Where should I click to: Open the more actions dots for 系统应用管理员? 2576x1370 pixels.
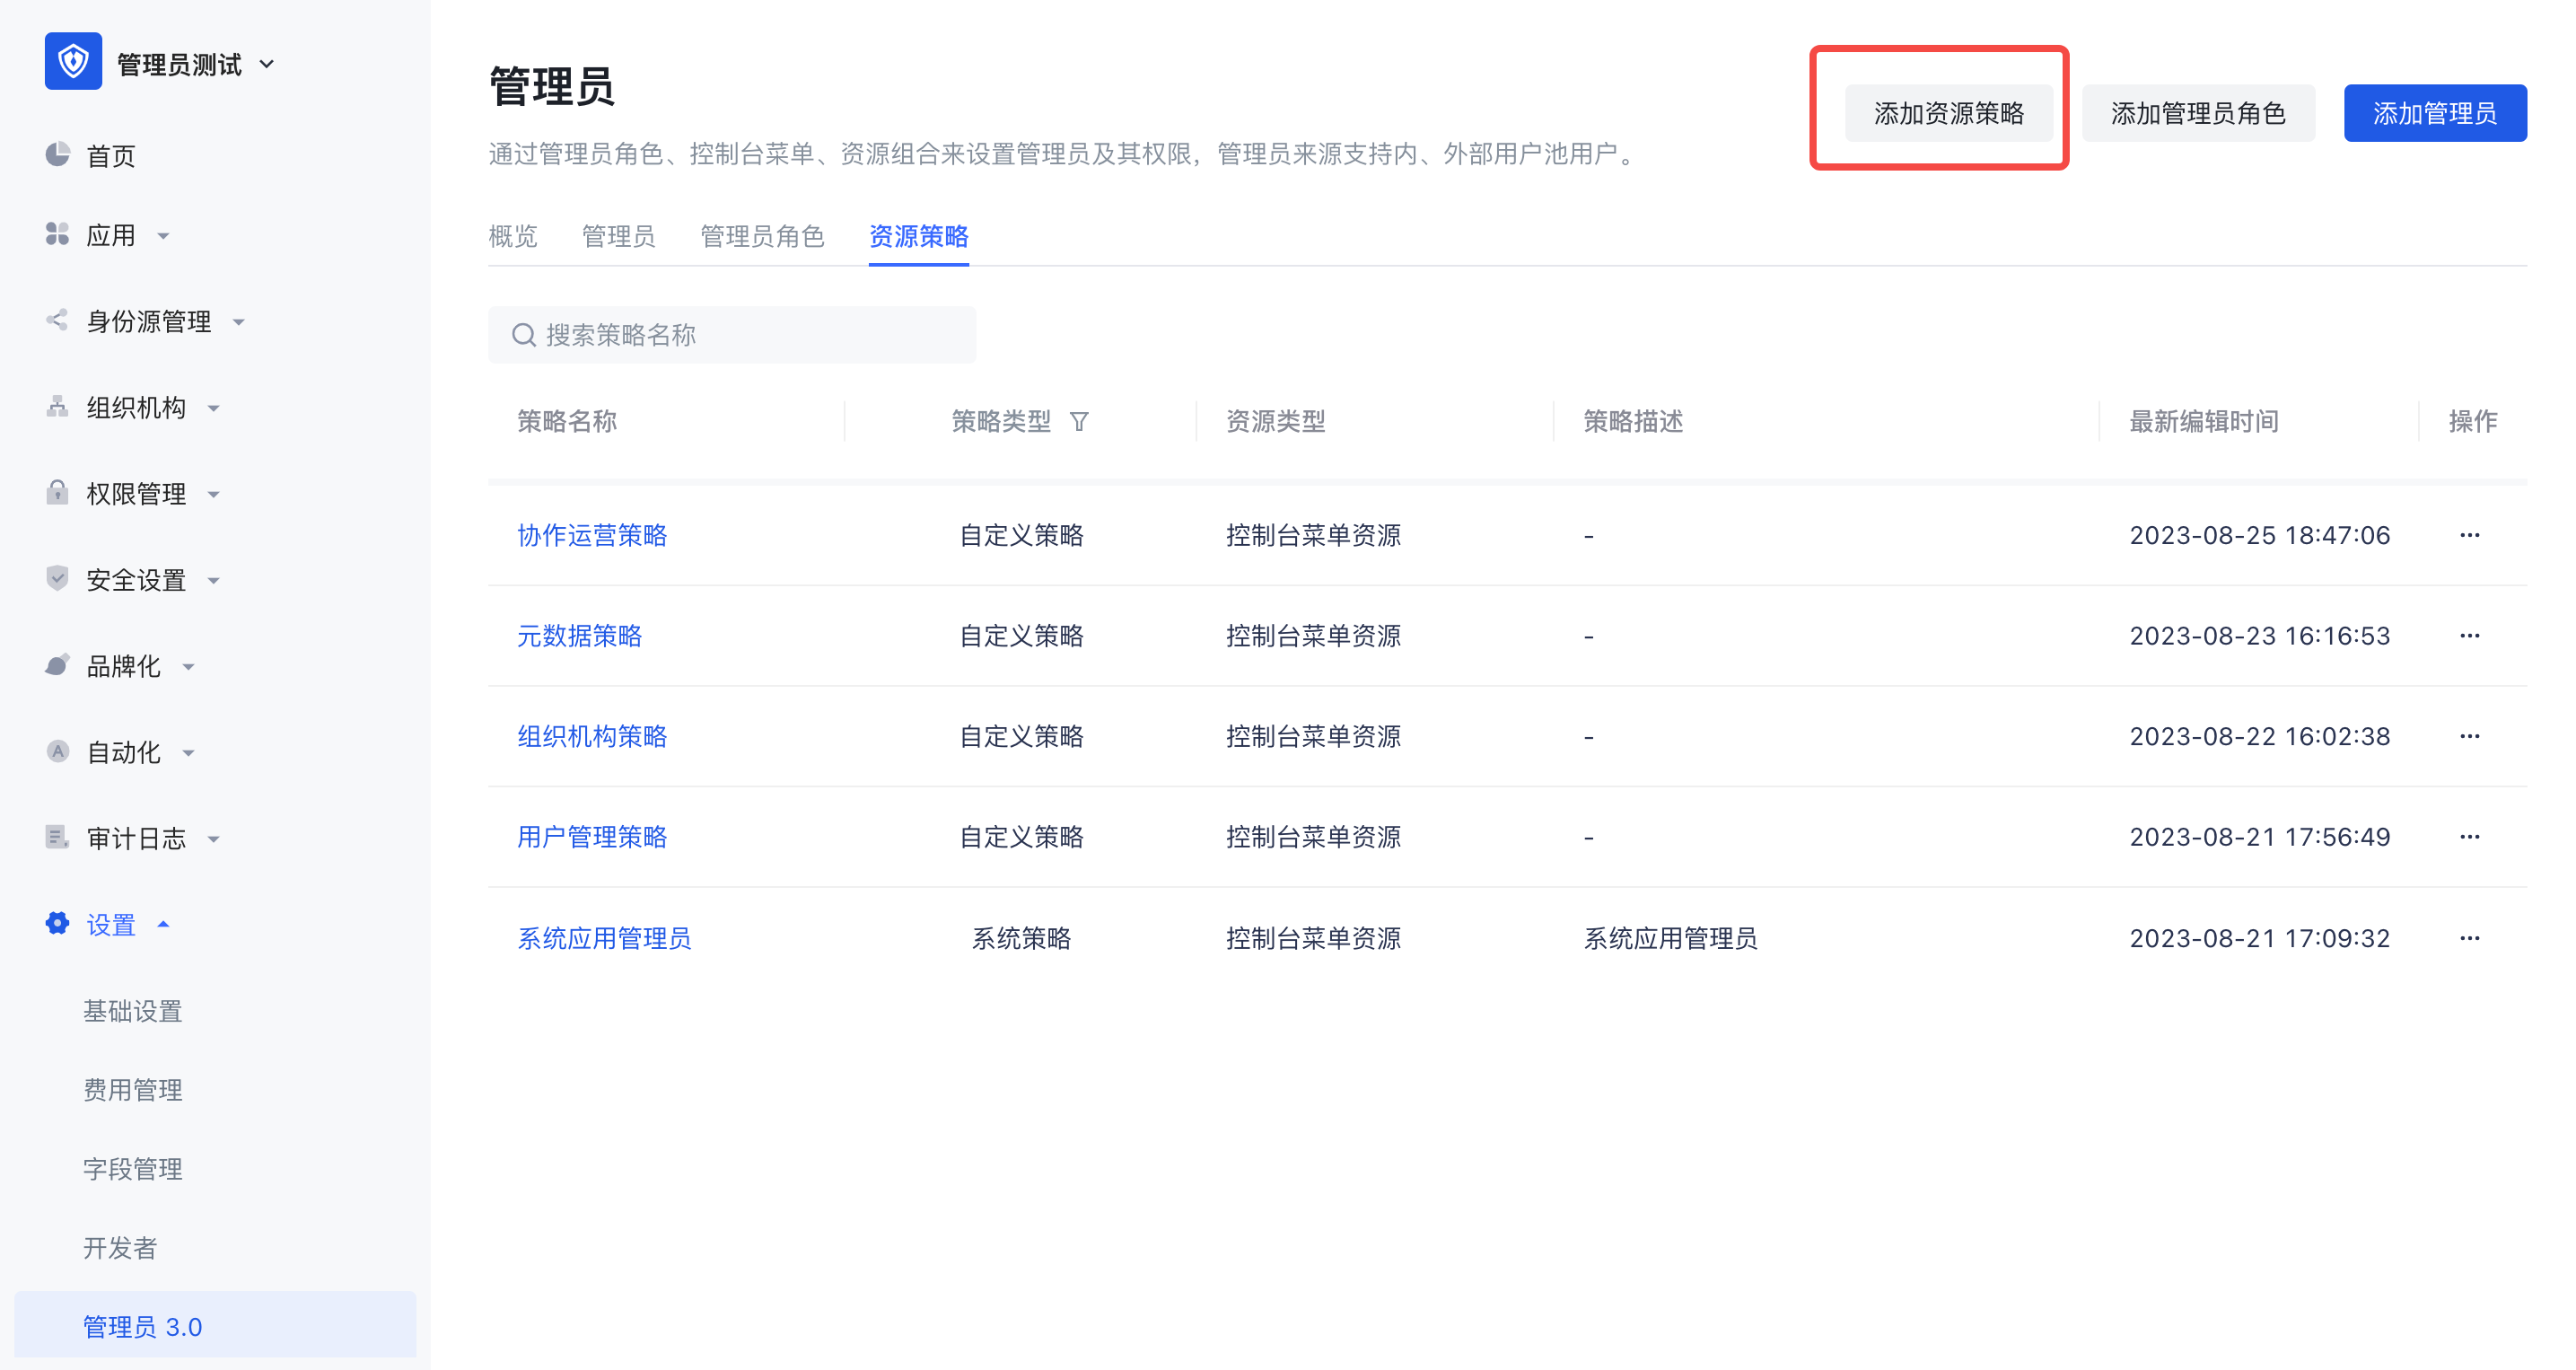click(x=2469, y=938)
